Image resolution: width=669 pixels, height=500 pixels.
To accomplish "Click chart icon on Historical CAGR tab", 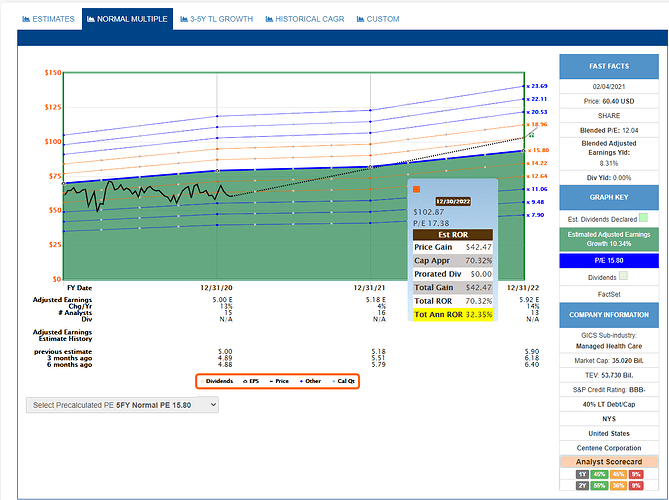I will pyautogui.click(x=269, y=19).
